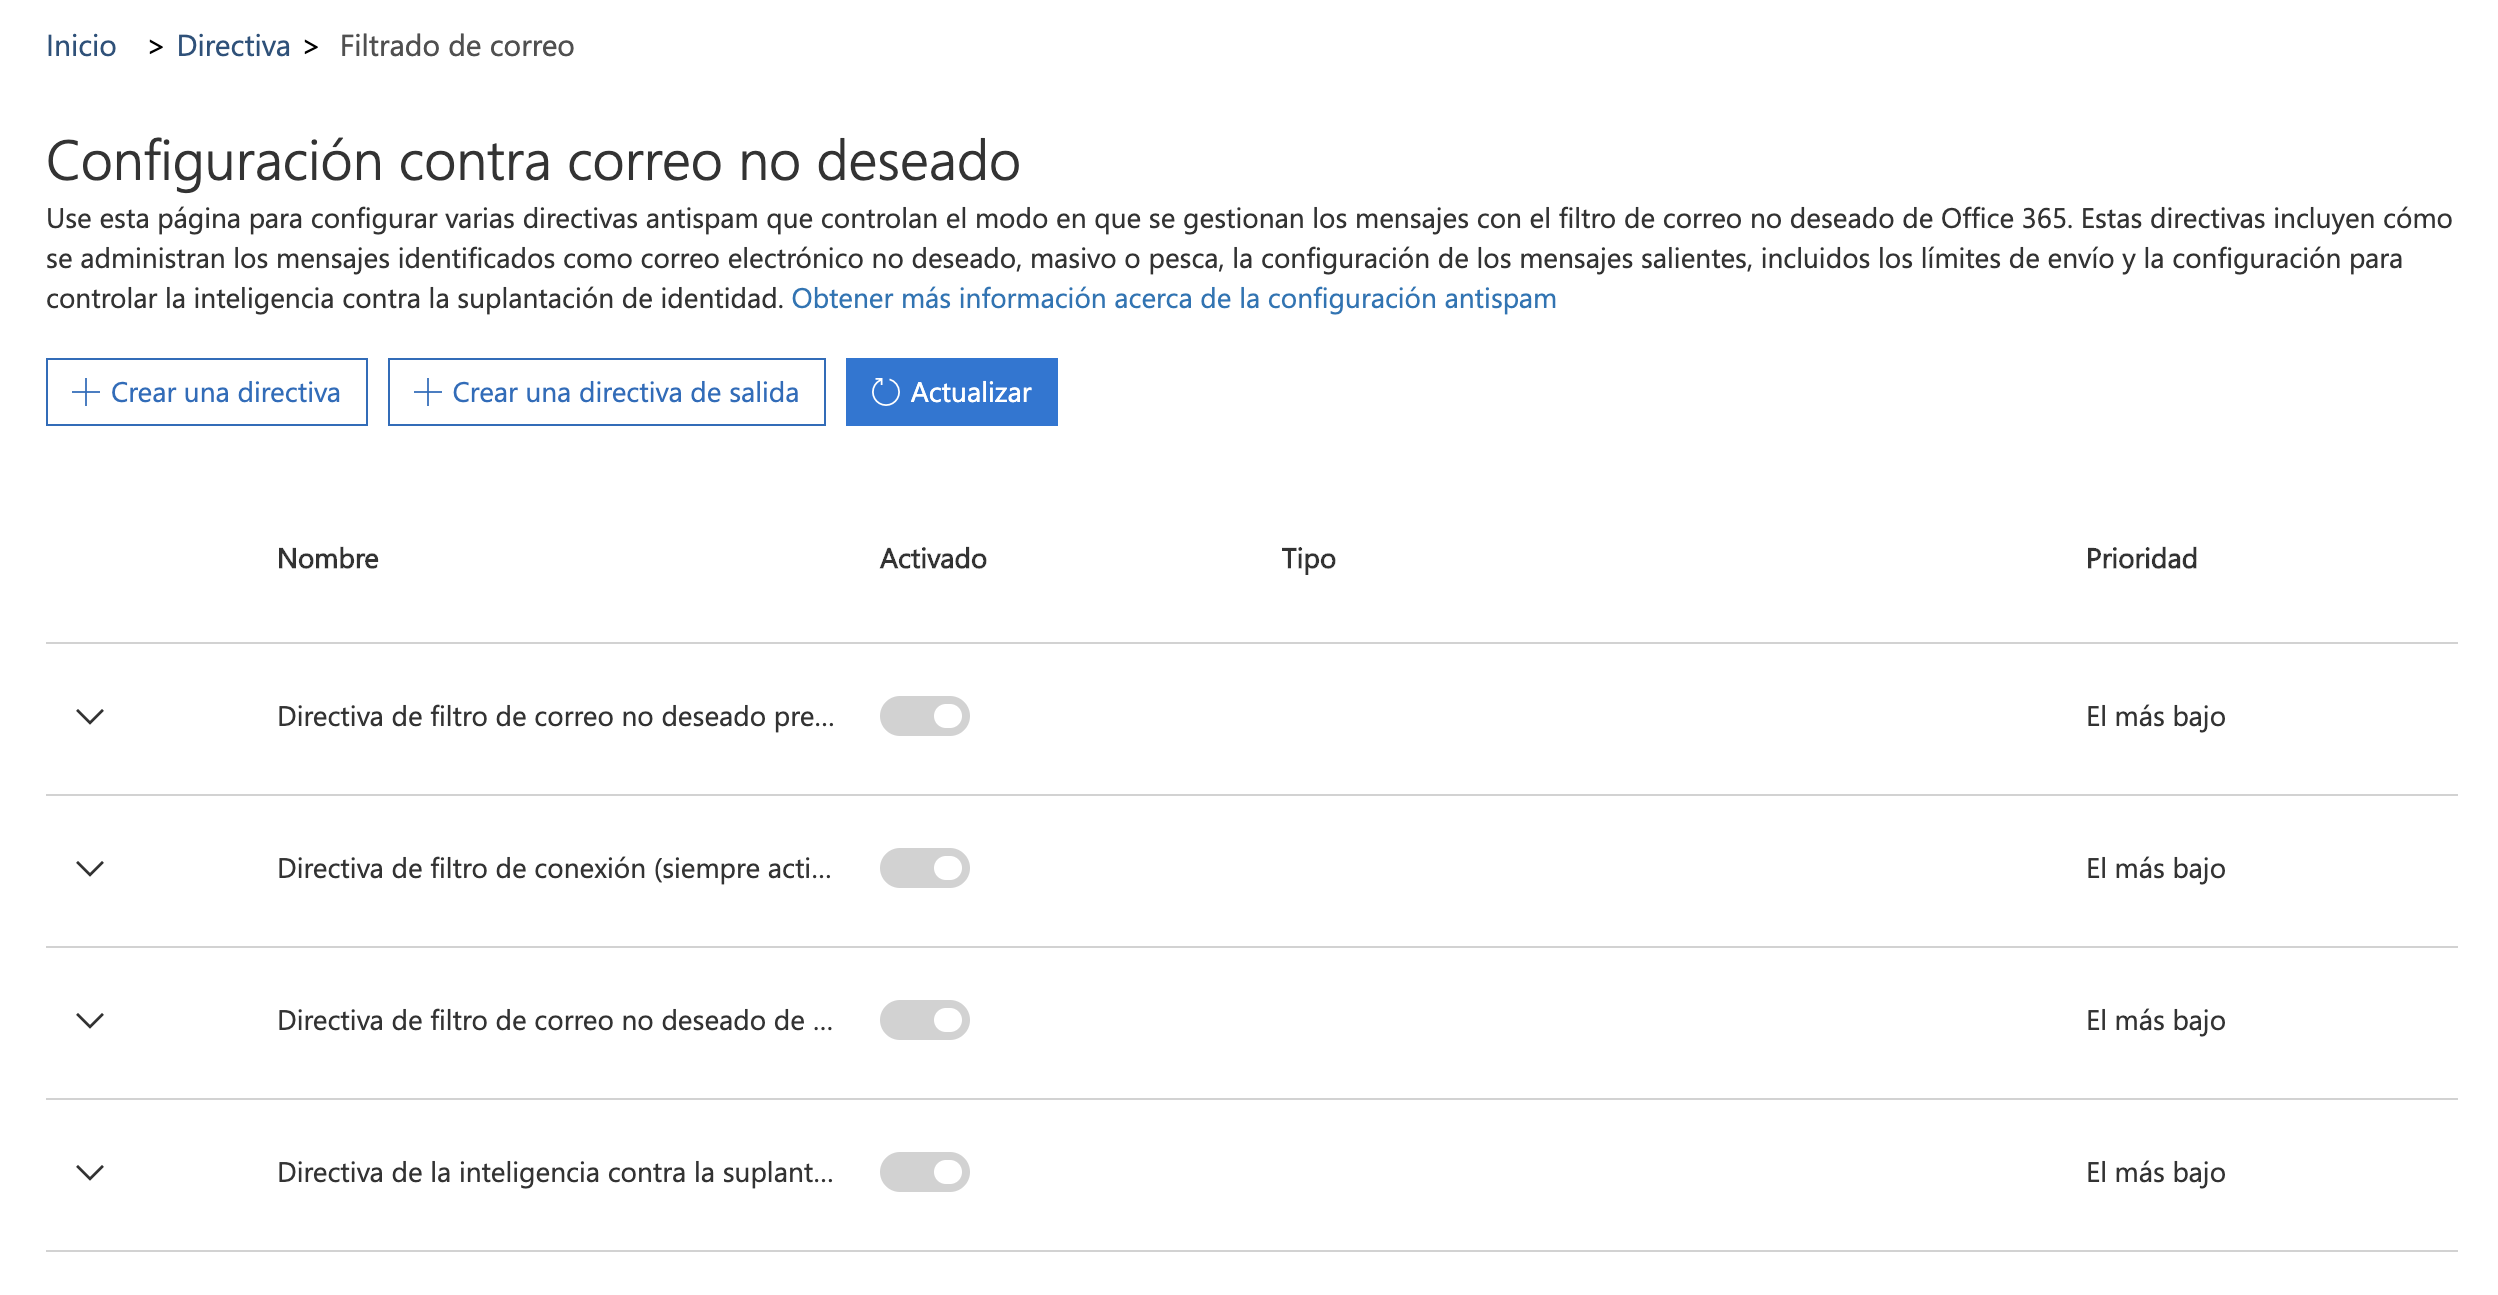Expand Directiva de filtro de correo no deseado pre... row
The width and height of the screenshot is (2498, 1295).
pyautogui.click(x=90, y=717)
